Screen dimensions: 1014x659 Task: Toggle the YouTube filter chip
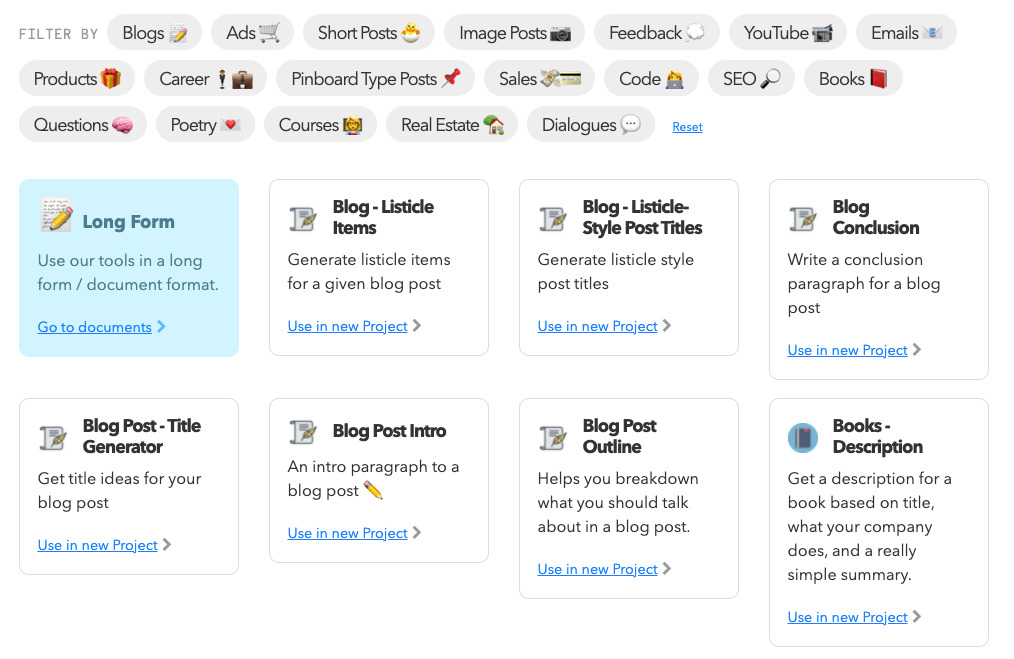click(787, 33)
